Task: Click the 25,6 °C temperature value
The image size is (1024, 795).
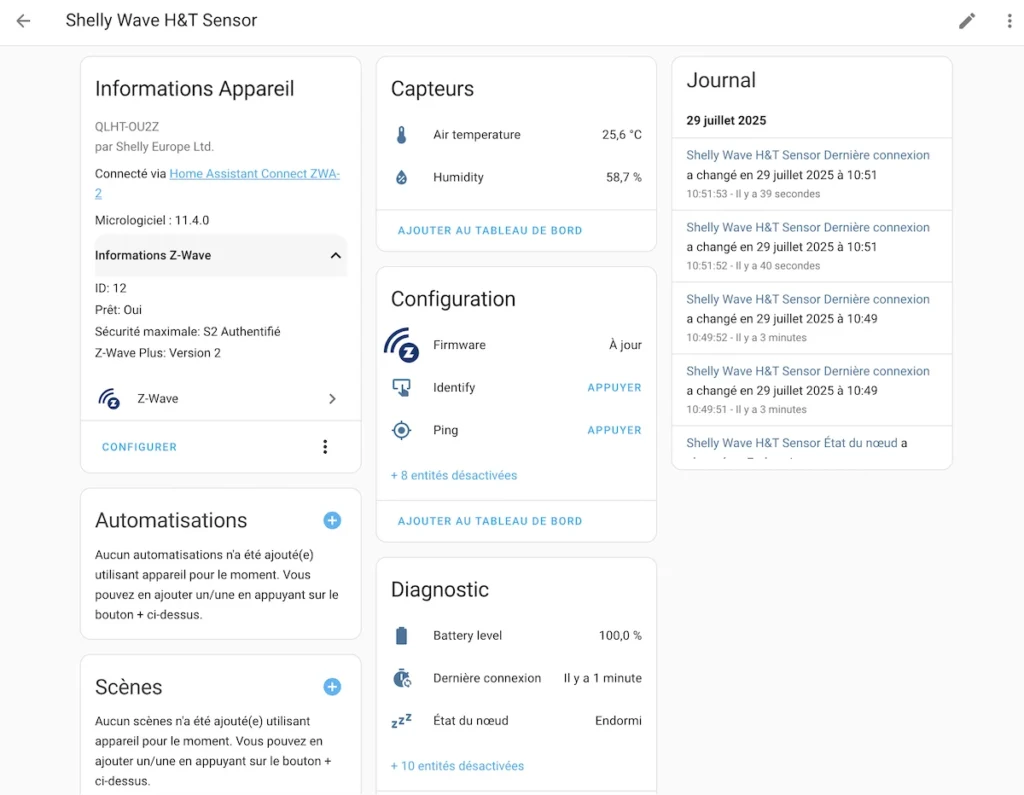Action: pyautogui.click(x=622, y=135)
